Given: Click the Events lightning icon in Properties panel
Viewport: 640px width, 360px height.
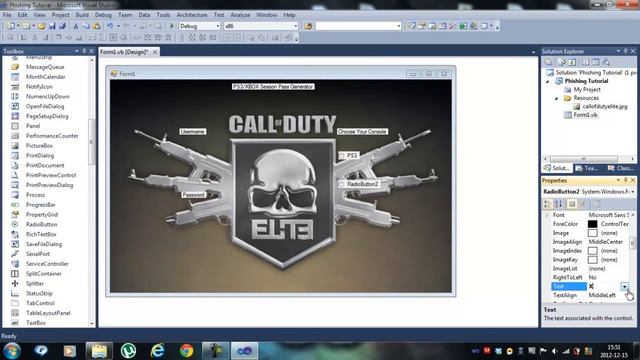Looking at the screenshot, I should coord(583,204).
